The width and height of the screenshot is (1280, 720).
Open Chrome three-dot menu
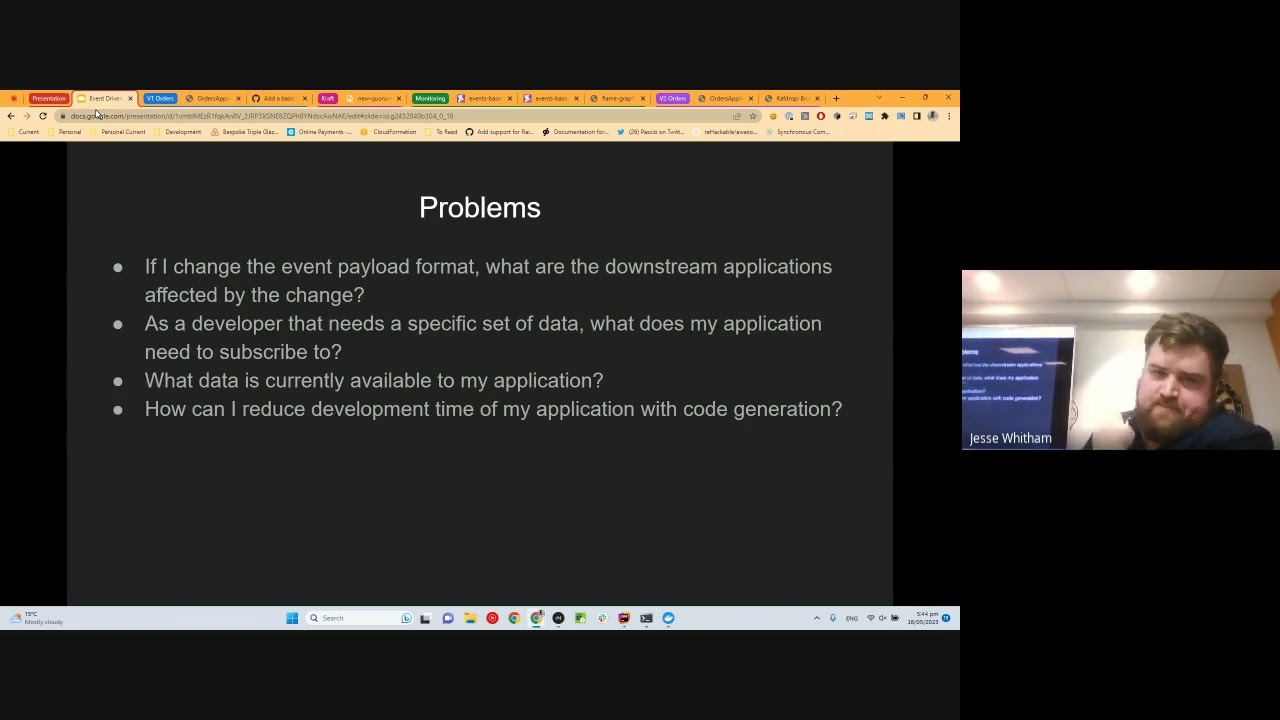coord(949,116)
